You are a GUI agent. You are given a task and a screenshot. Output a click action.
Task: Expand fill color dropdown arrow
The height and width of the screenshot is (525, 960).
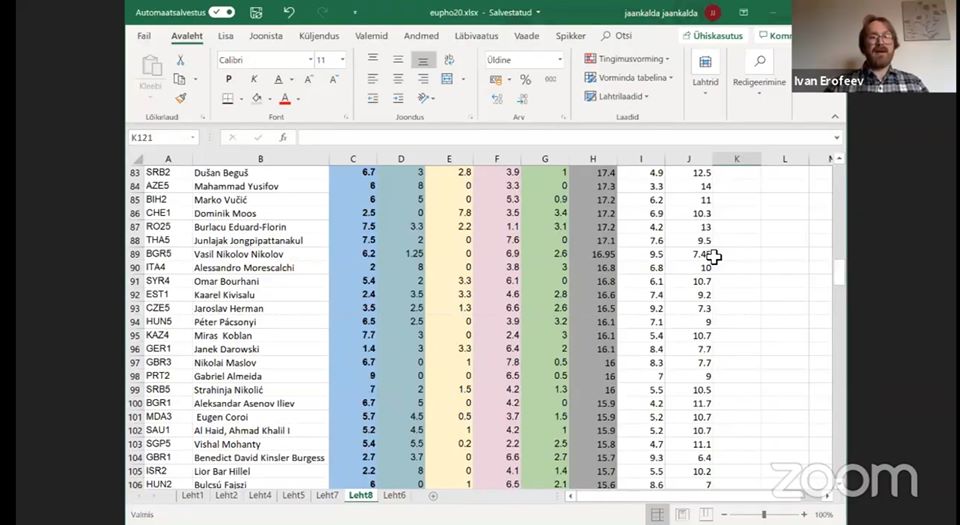click(269, 99)
